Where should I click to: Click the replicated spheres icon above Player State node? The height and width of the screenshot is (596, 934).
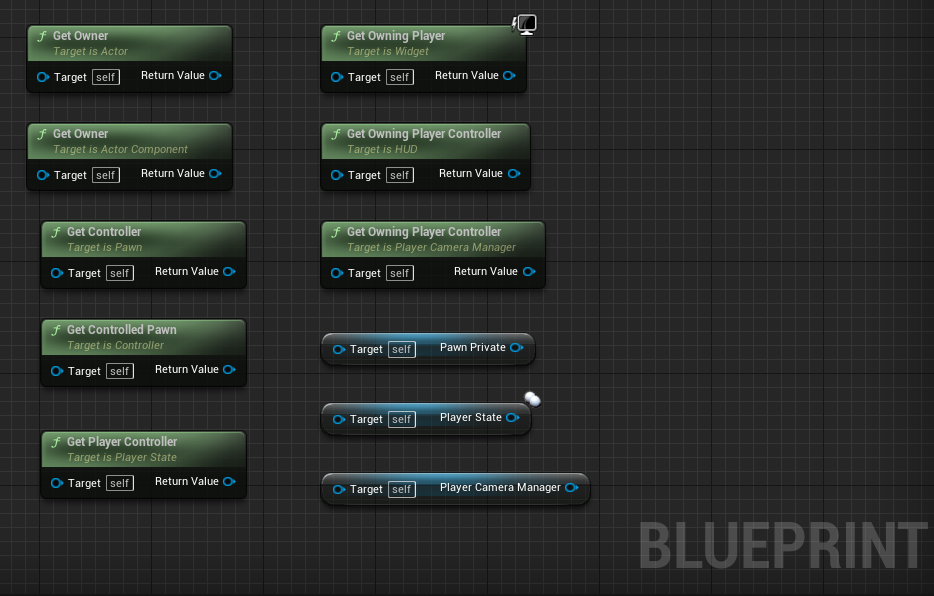tap(533, 399)
